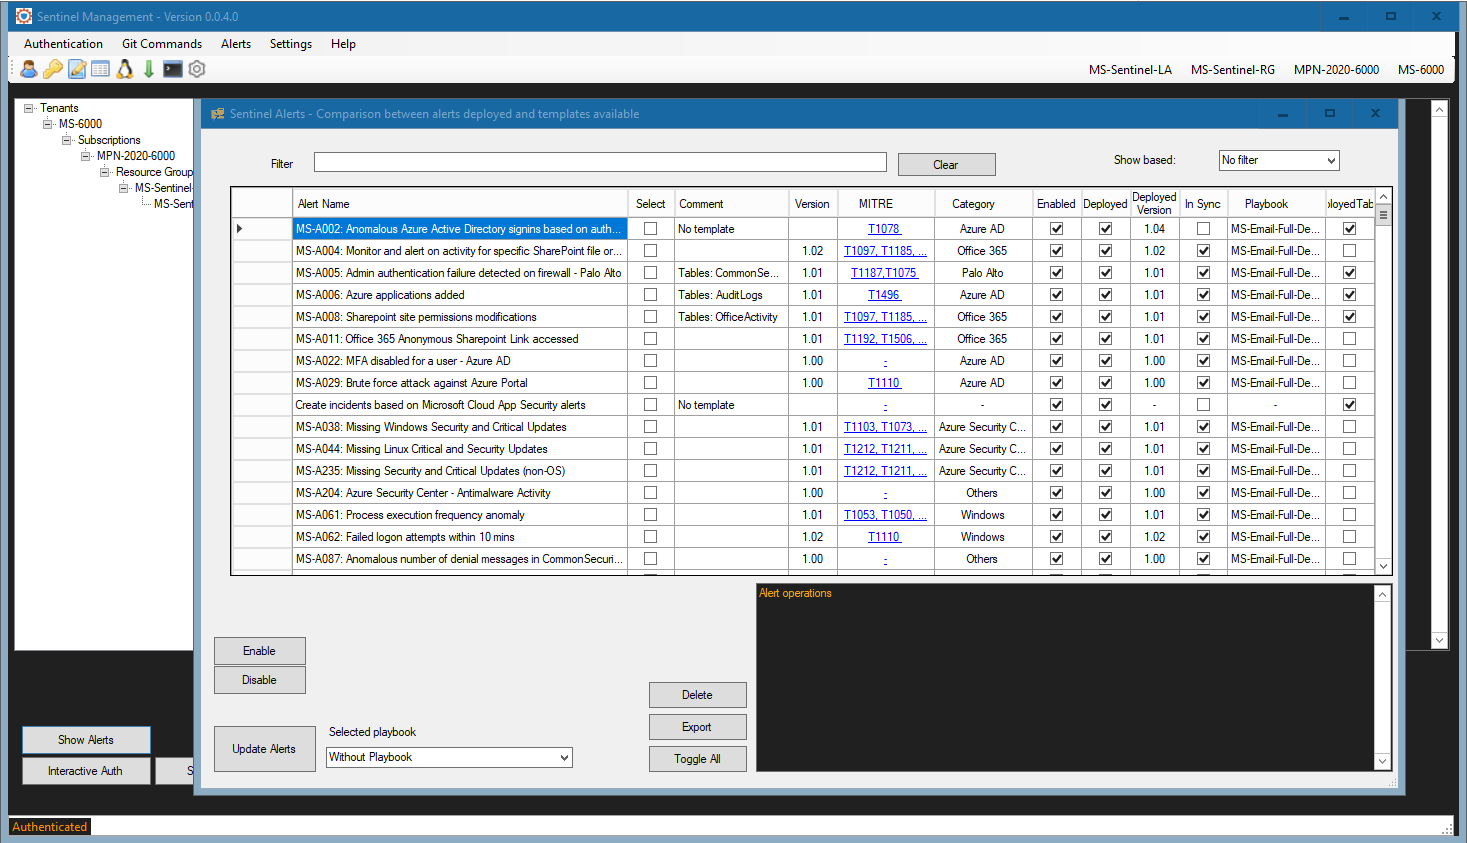Image resolution: width=1467 pixels, height=843 pixels.
Task: Click into the Filter text field
Action: pos(600,162)
